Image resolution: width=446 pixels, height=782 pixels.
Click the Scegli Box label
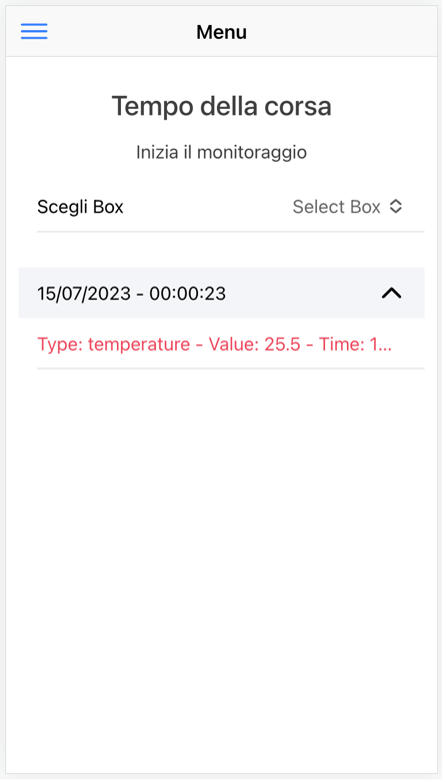pyautogui.click(x=80, y=206)
